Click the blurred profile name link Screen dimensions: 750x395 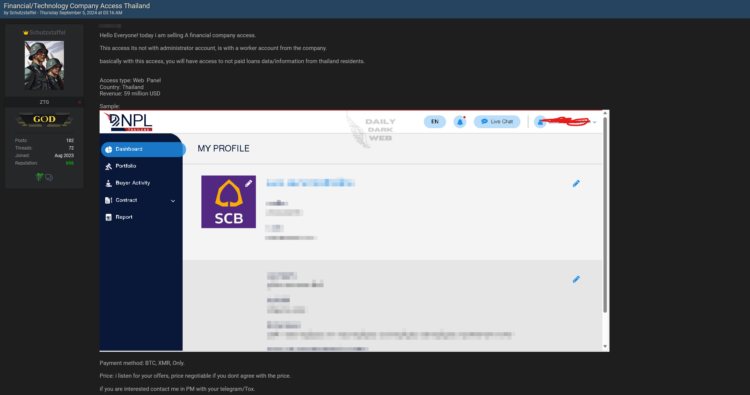tap(310, 183)
